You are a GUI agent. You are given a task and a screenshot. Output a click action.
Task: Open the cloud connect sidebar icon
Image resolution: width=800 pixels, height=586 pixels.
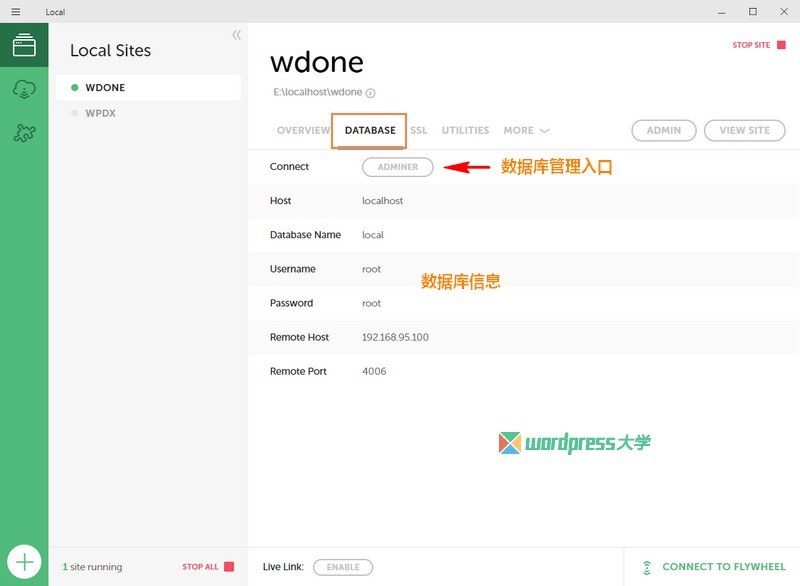click(24, 89)
